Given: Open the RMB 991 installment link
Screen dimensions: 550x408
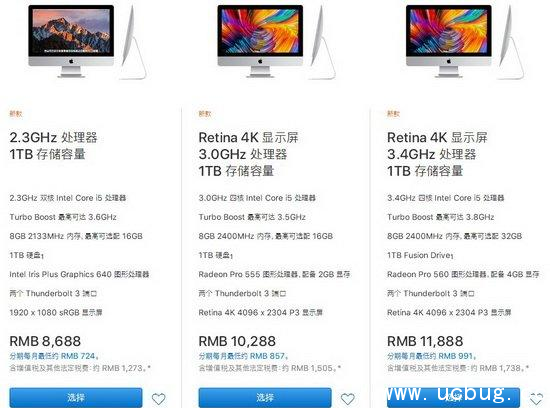Looking at the screenshot, I should 432,356.
